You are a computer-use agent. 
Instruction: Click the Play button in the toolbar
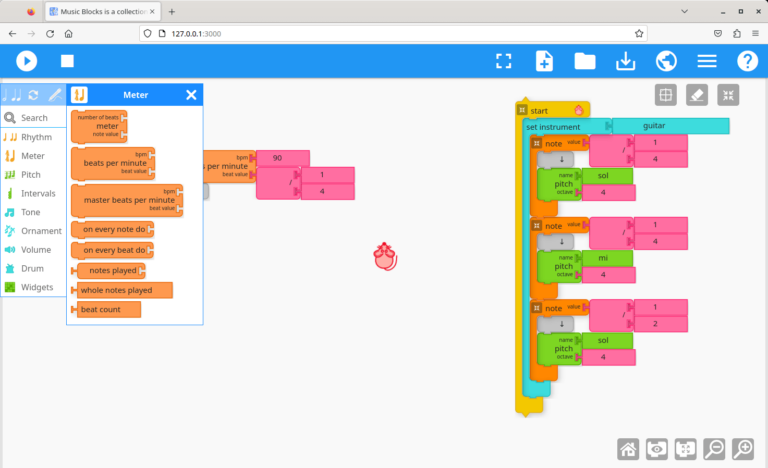tap(26, 61)
